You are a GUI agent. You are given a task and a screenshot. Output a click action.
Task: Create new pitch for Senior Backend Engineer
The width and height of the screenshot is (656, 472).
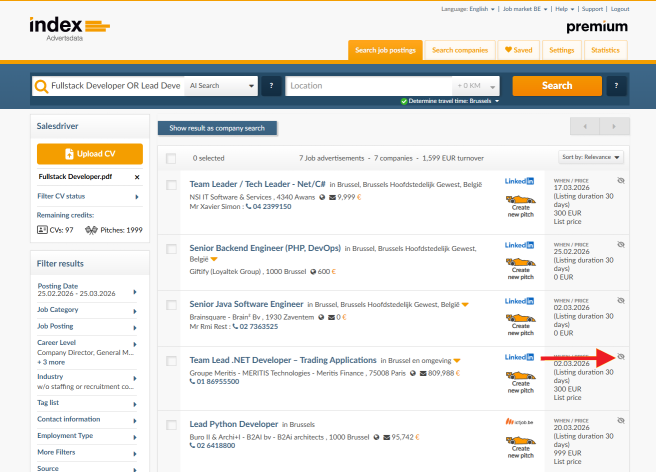click(520, 269)
